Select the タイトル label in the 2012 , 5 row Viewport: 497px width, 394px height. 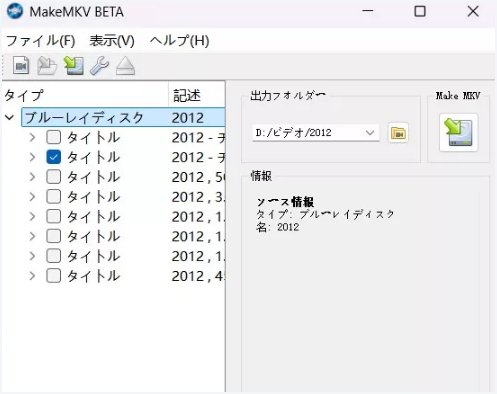click(x=93, y=177)
